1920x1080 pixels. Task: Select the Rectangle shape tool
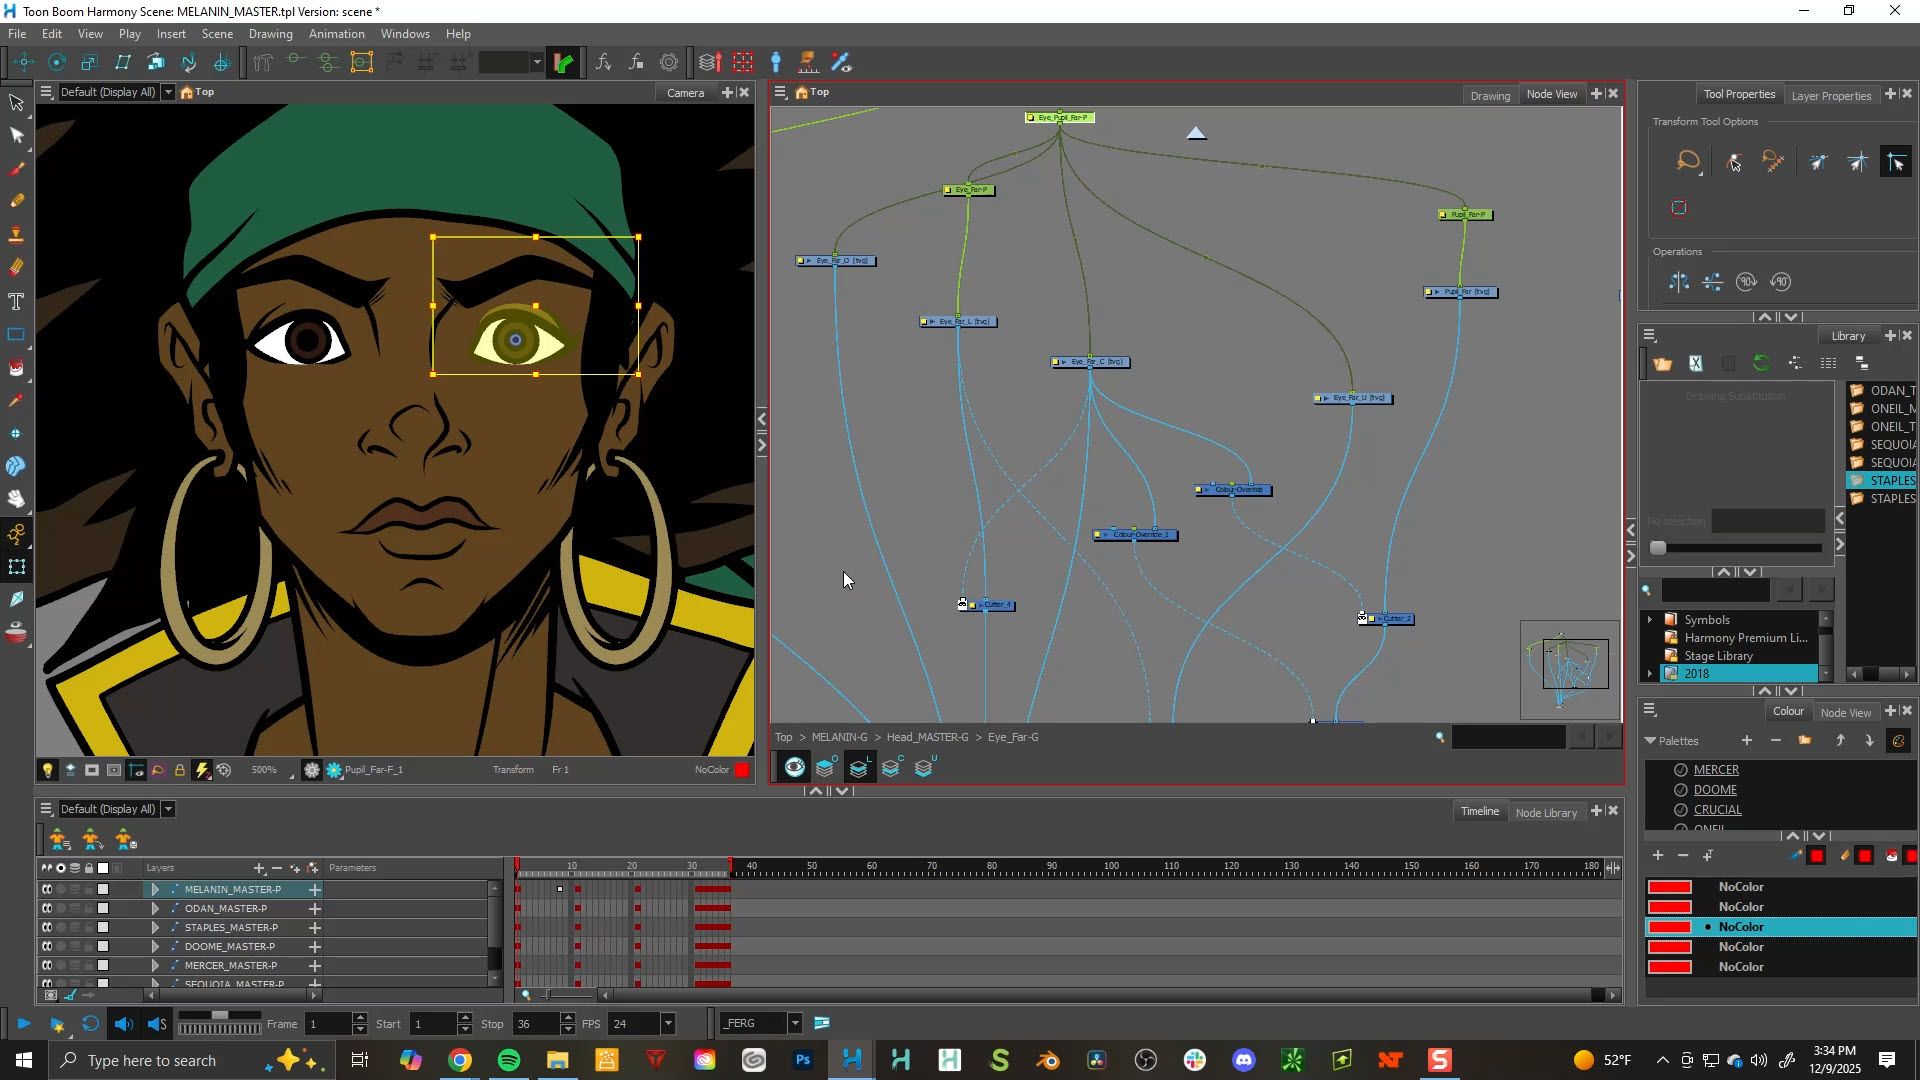tap(17, 334)
